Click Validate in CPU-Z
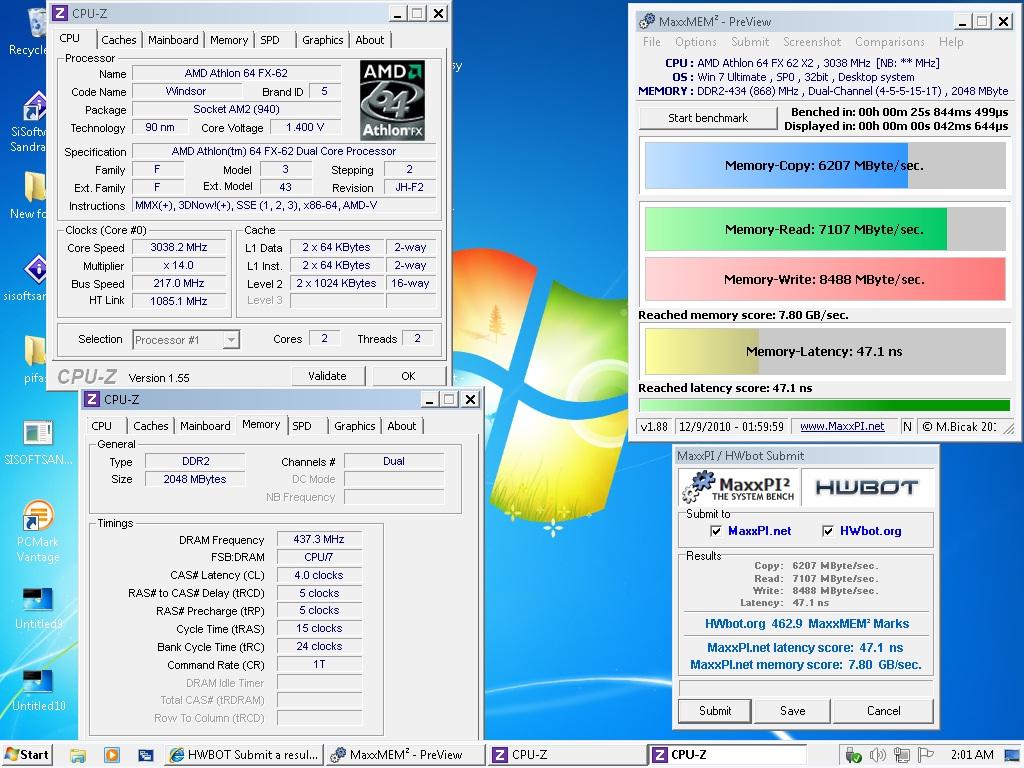This screenshot has height=768, width=1024. (x=327, y=376)
